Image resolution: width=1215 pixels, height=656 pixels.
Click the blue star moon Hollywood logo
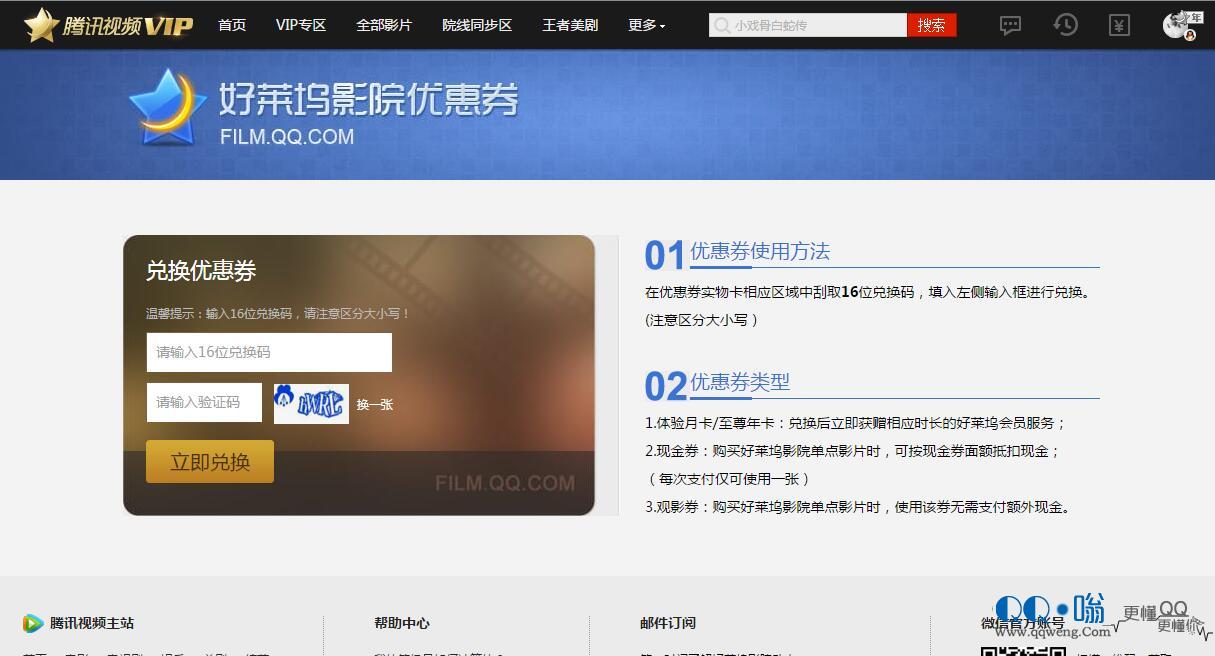tap(166, 108)
